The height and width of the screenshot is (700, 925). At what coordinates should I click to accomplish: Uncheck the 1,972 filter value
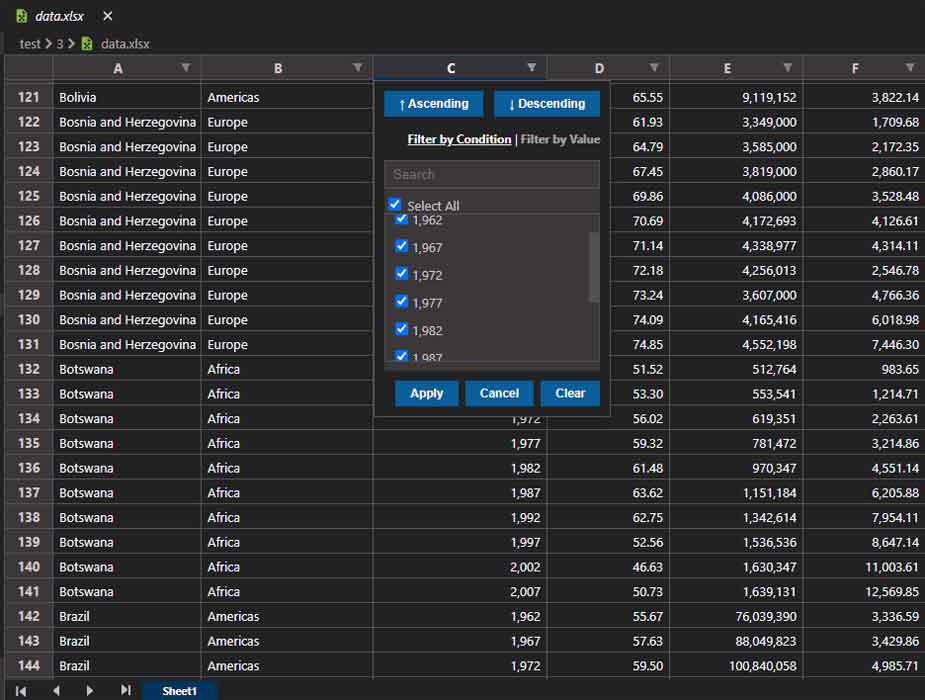click(401, 274)
